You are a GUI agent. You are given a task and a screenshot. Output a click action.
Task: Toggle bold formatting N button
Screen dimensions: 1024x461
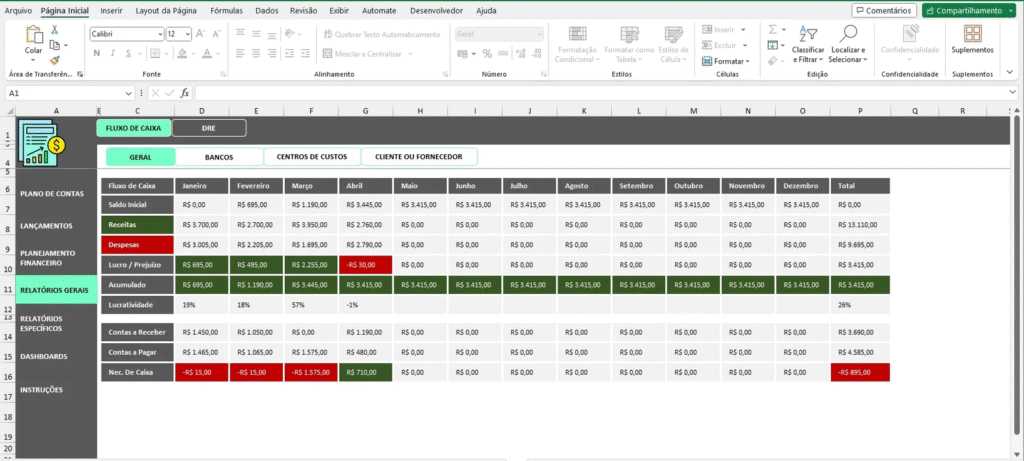[96, 54]
